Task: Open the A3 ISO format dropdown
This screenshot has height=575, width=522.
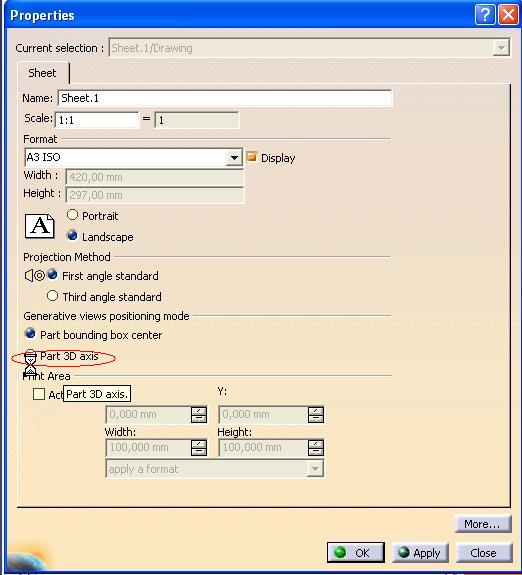Action: (x=234, y=158)
